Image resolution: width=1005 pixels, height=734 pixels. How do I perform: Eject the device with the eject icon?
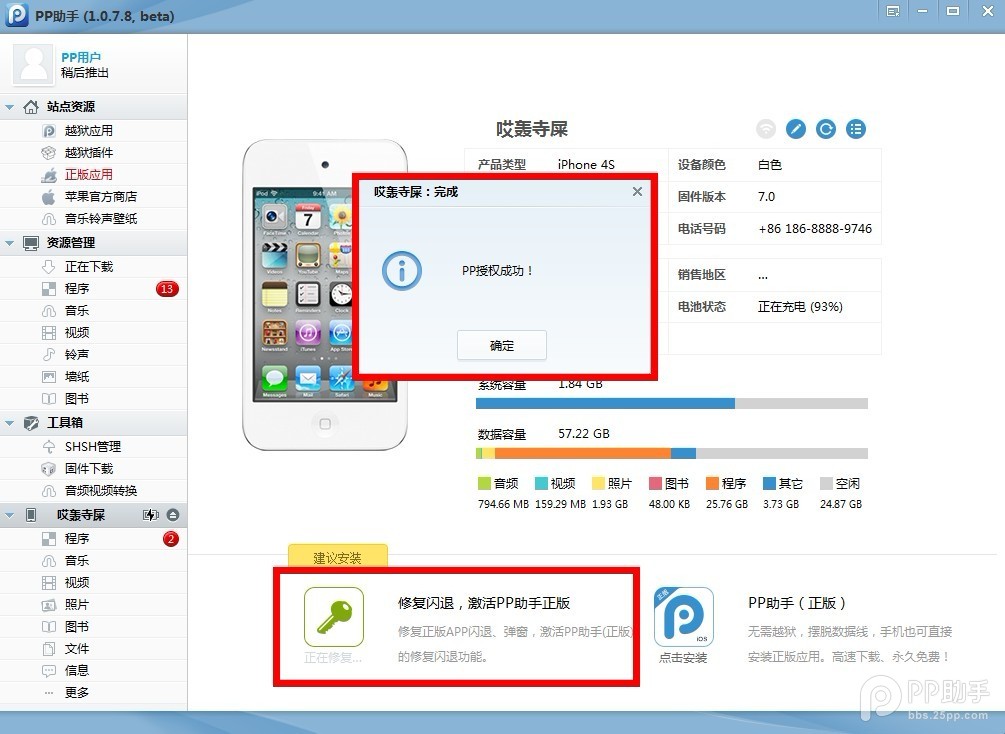click(x=172, y=515)
